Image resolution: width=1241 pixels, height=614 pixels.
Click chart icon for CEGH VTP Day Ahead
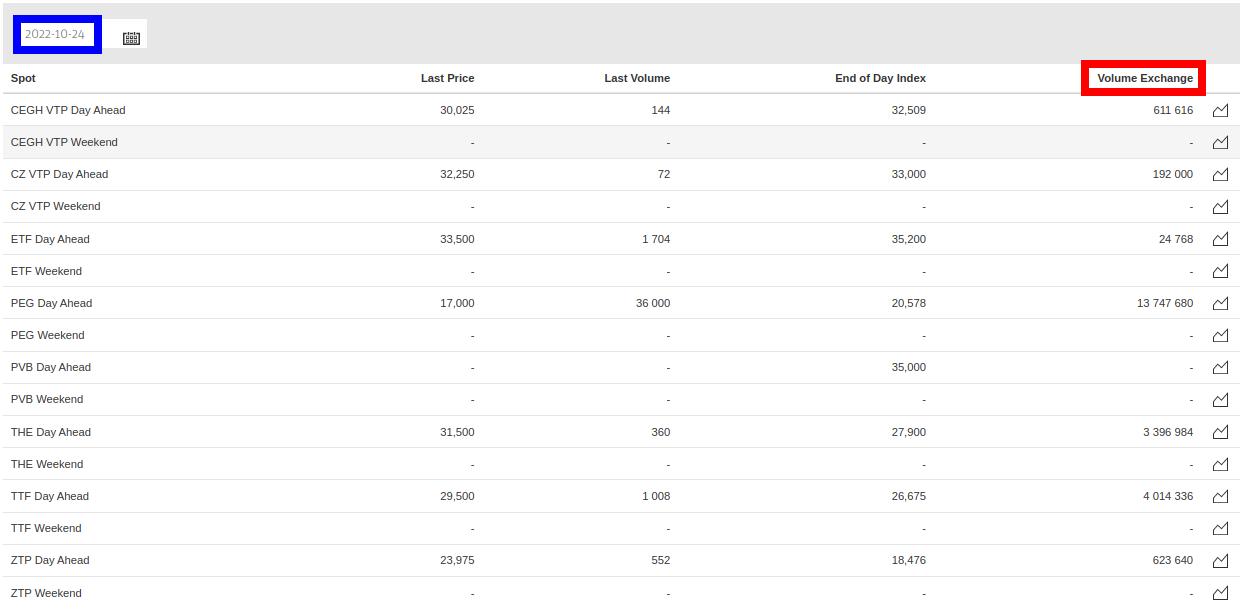tap(1220, 111)
